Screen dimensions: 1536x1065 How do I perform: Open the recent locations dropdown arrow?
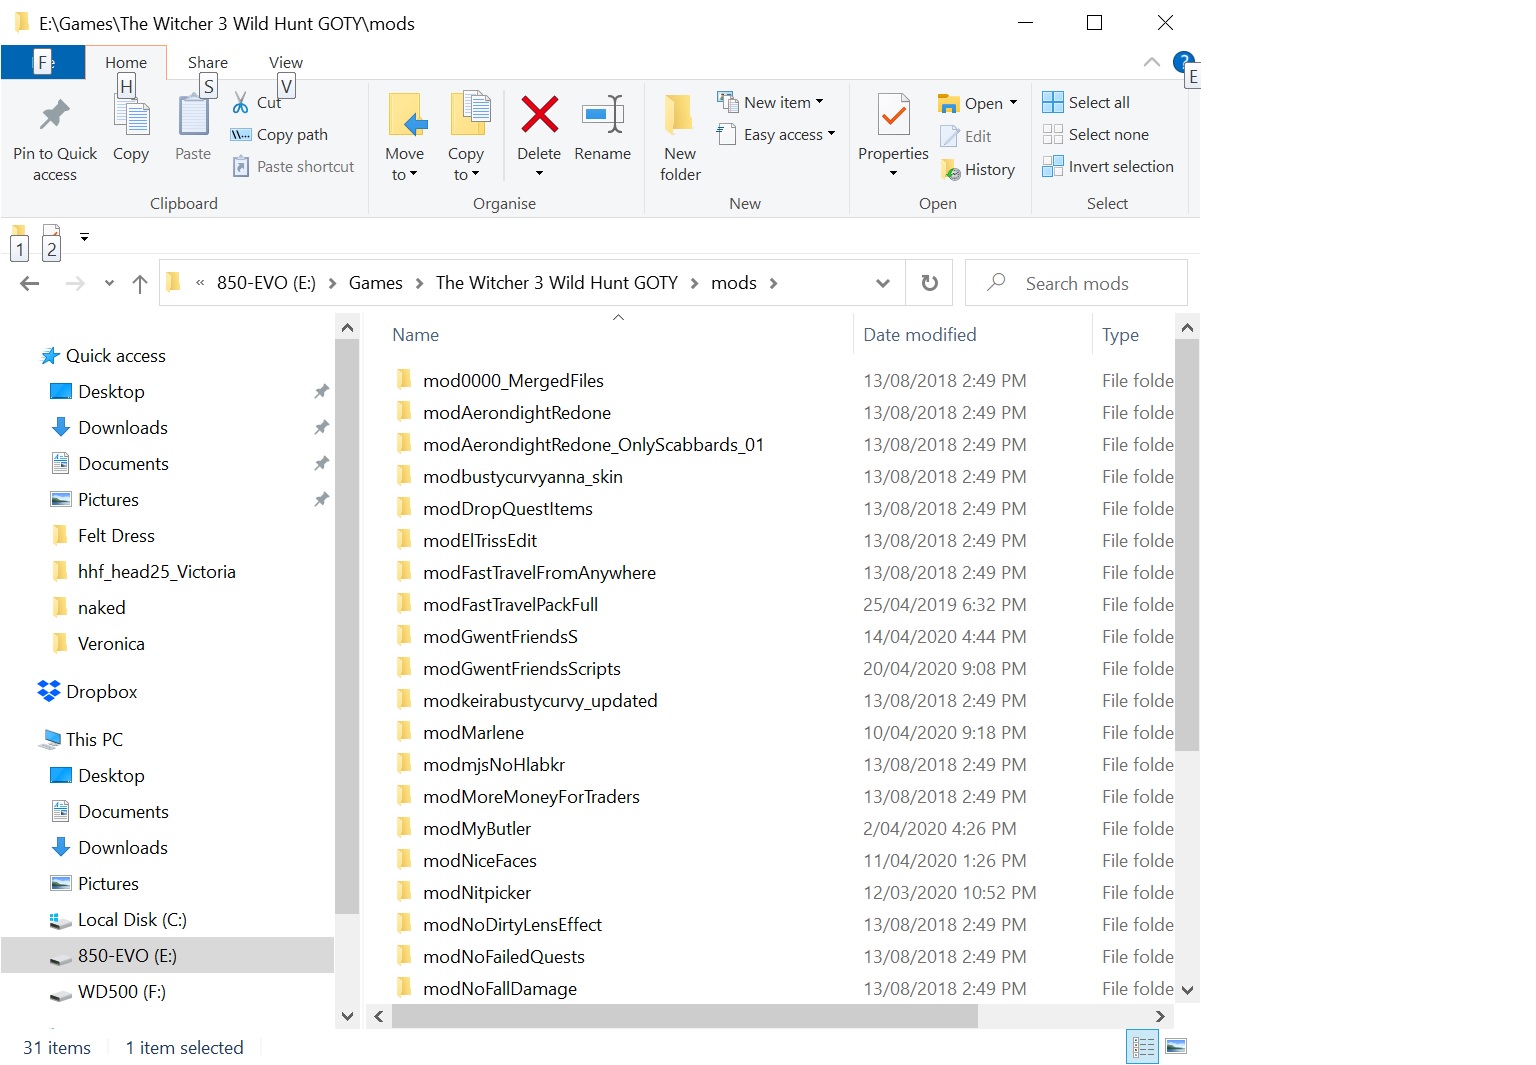[x=109, y=283]
